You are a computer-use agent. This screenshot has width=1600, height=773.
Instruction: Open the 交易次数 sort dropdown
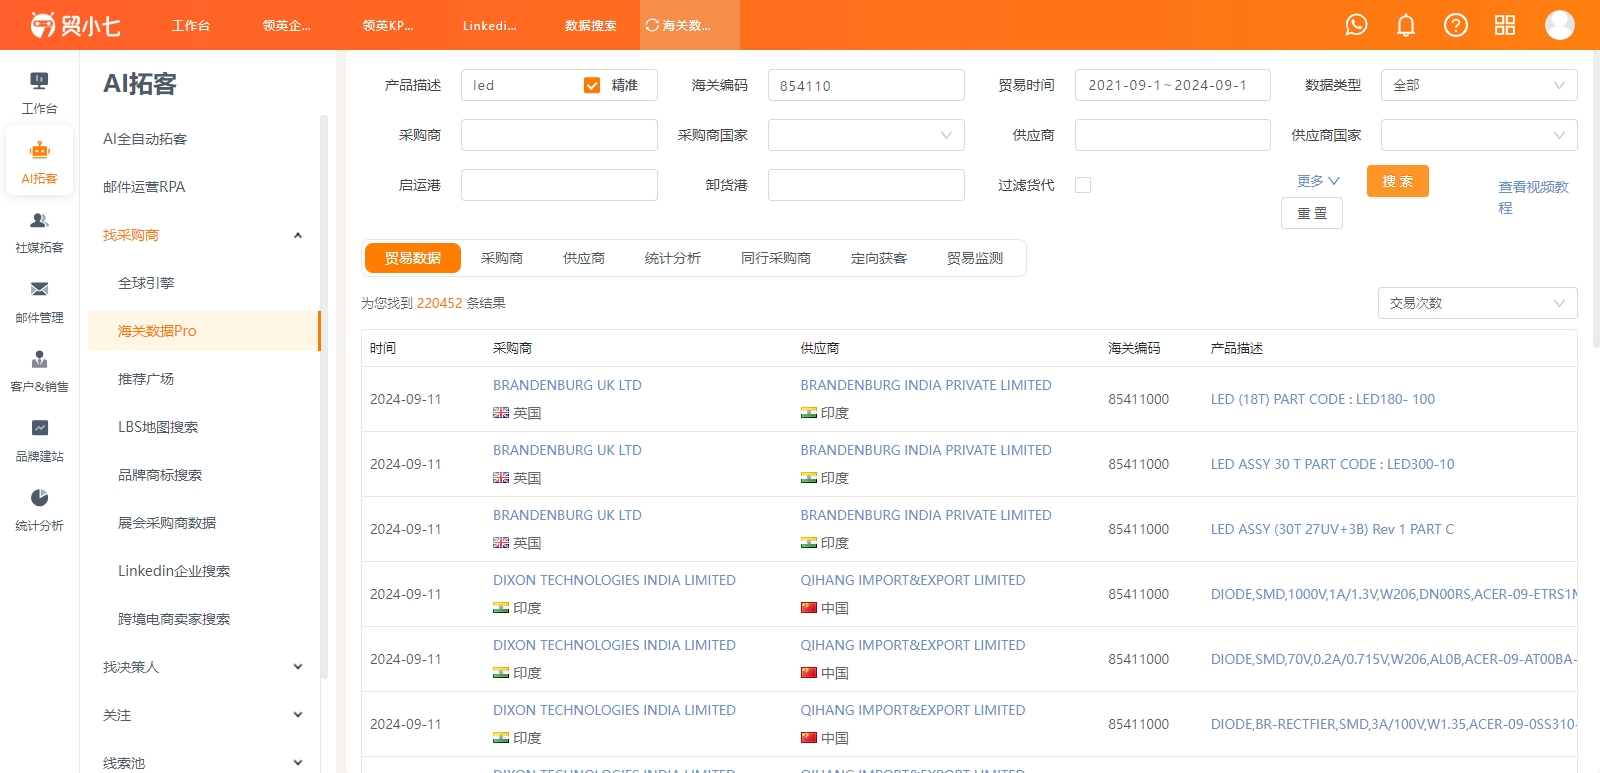click(1477, 303)
